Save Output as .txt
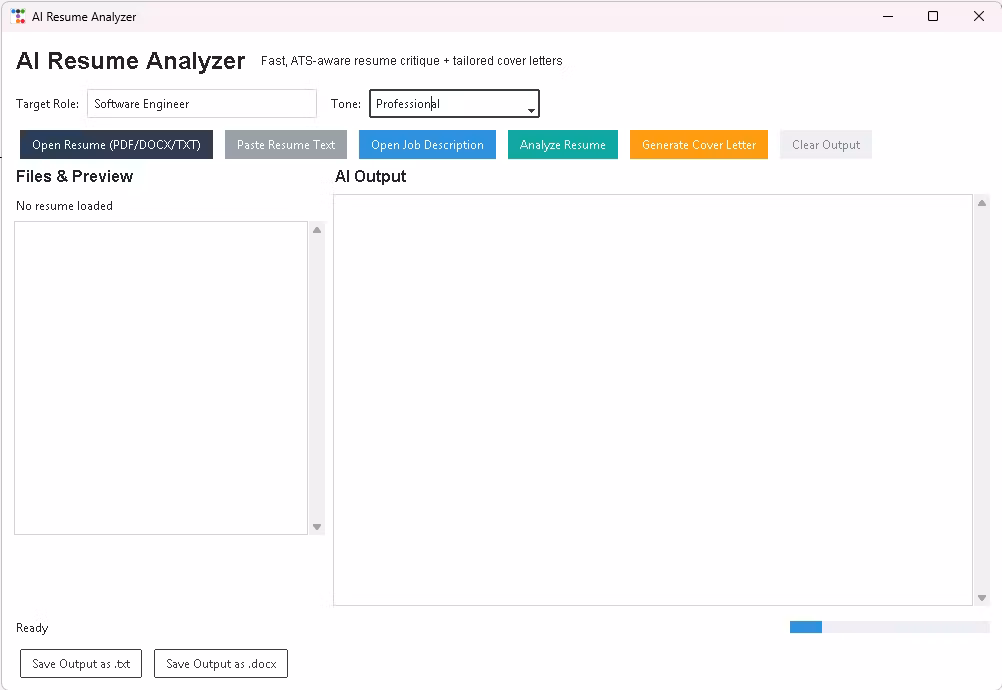The width and height of the screenshot is (1002, 690). coord(81,664)
